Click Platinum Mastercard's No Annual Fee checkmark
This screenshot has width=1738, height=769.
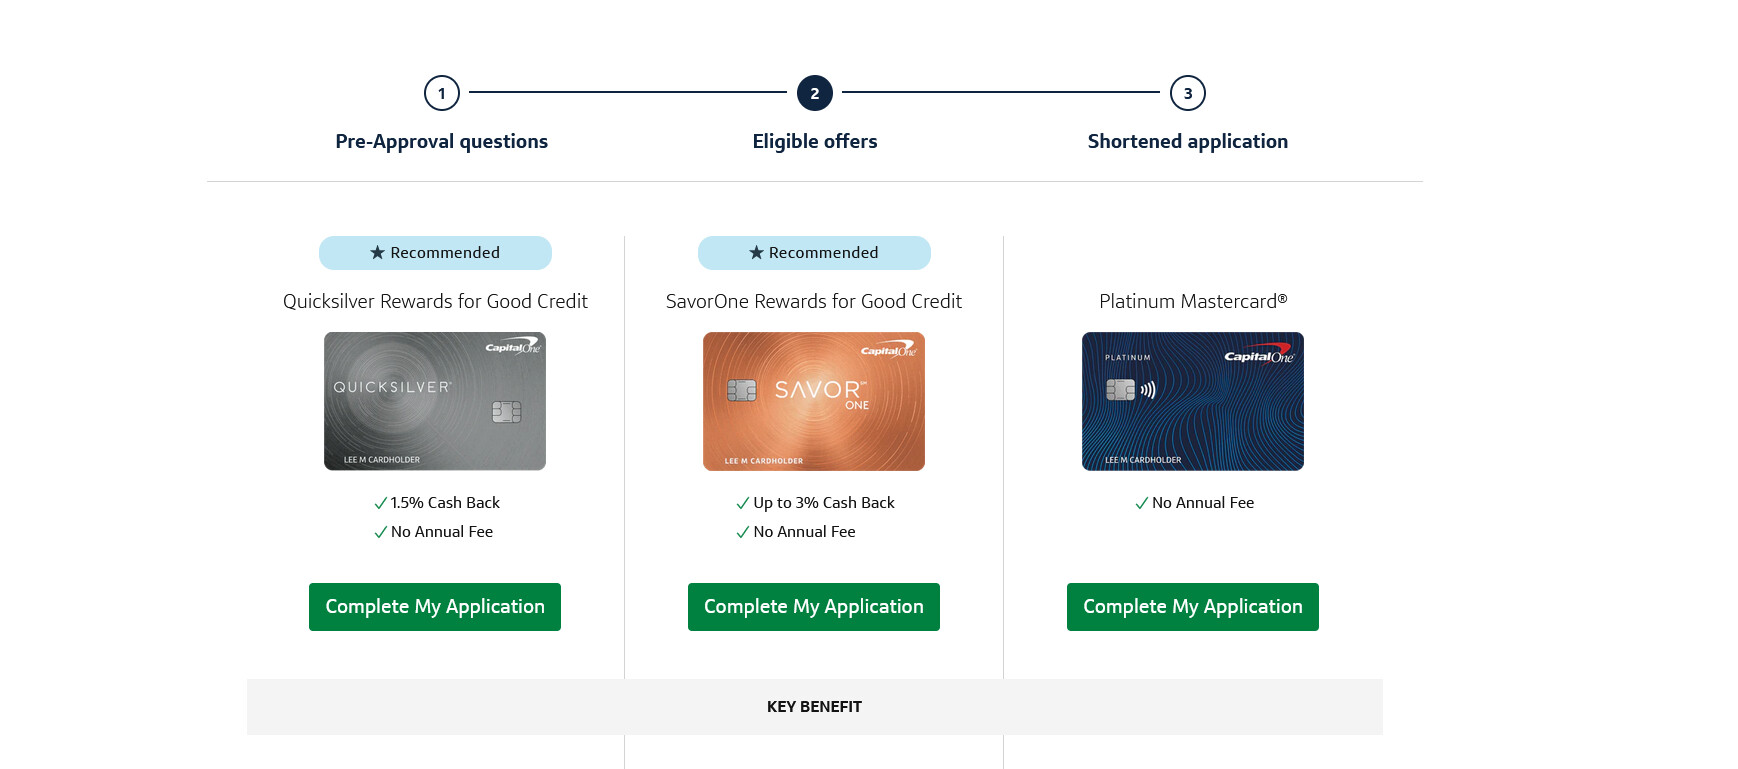1142,503
